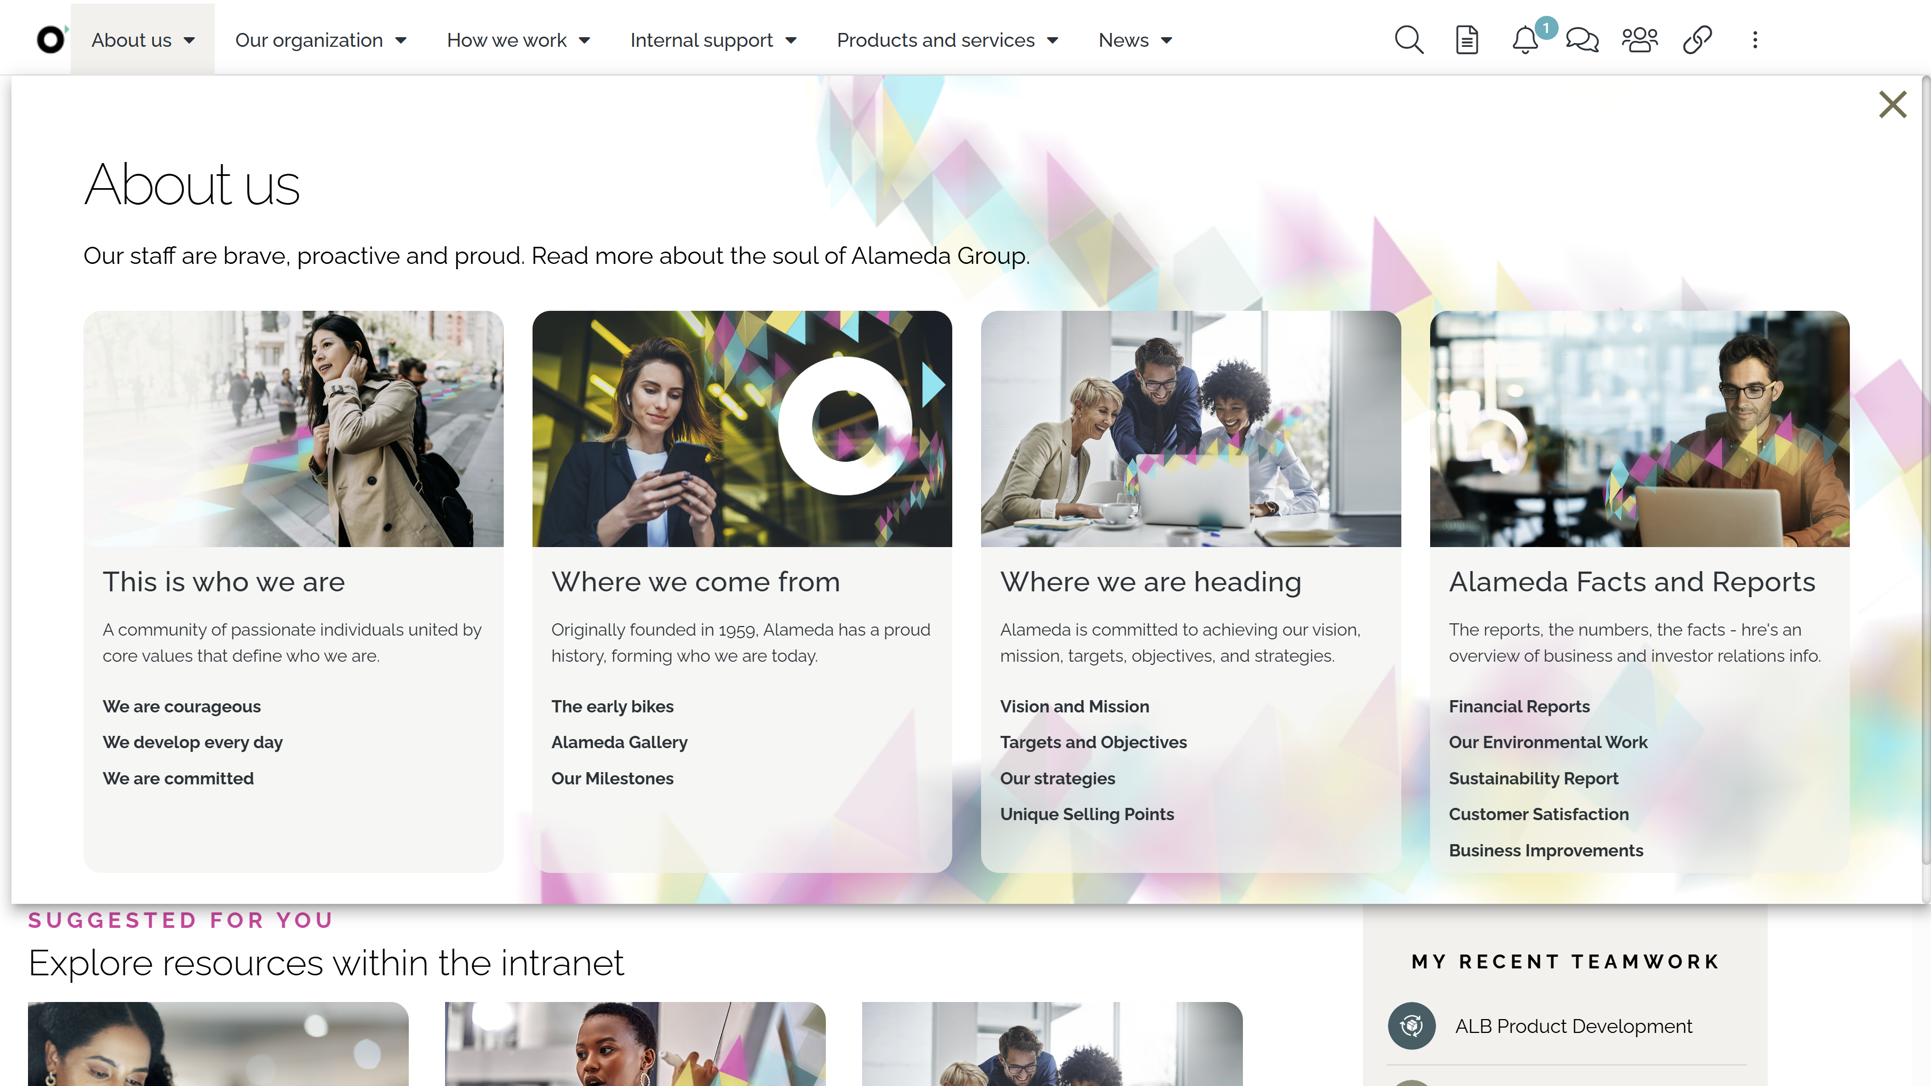Open Vision and Mission link
This screenshot has height=1086, width=1931.
pyautogui.click(x=1074, y=706)
